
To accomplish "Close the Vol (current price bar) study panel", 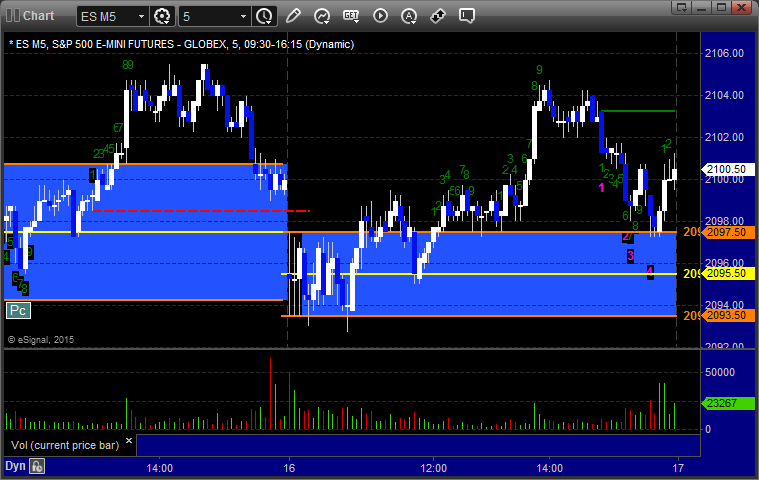I will click(x=129, y=440).
